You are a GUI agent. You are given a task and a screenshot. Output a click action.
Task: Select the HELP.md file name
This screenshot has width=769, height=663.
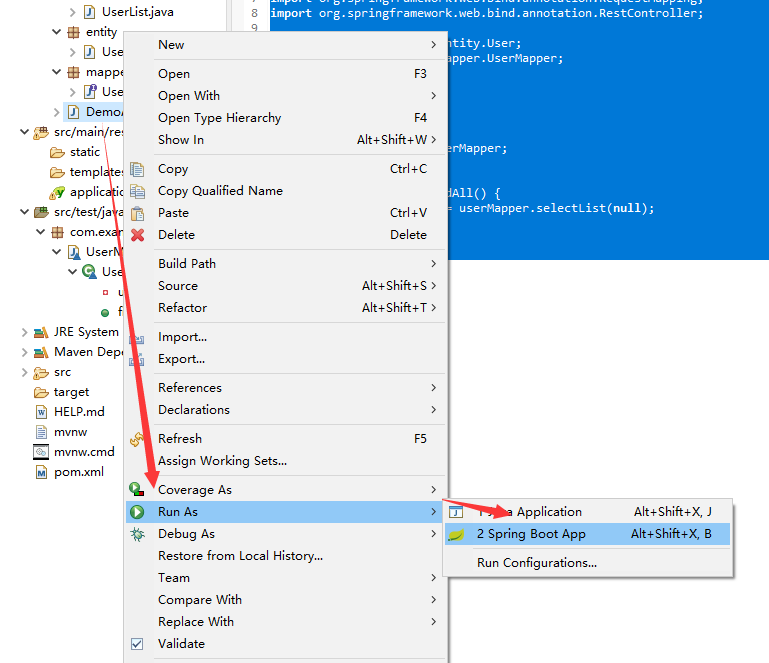click(79, 412)
